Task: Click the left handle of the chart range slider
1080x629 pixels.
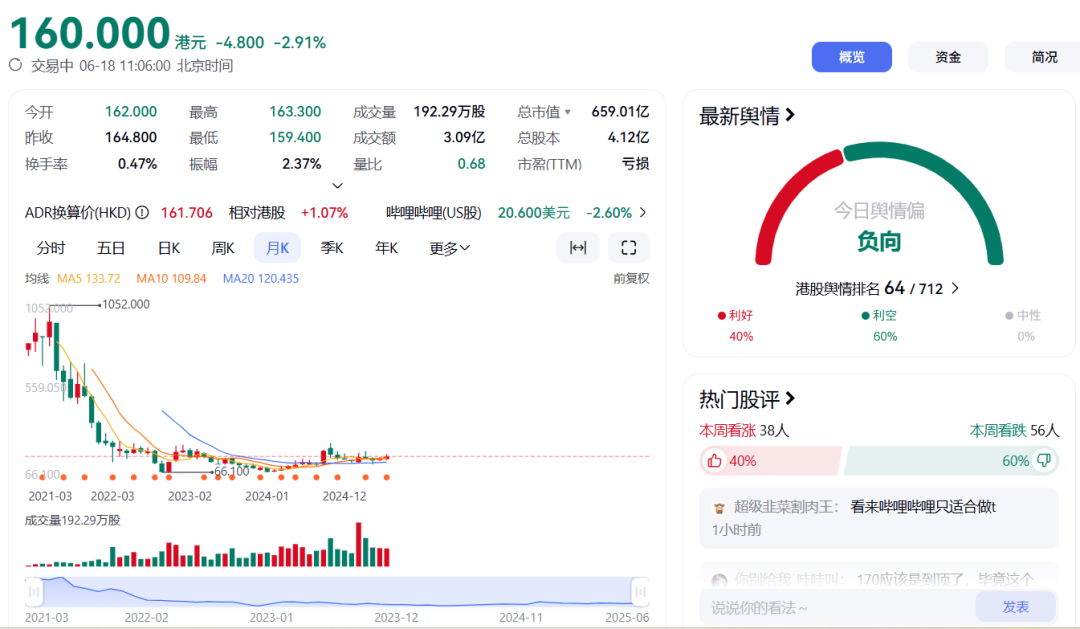Action: click(x=35, y=592)
